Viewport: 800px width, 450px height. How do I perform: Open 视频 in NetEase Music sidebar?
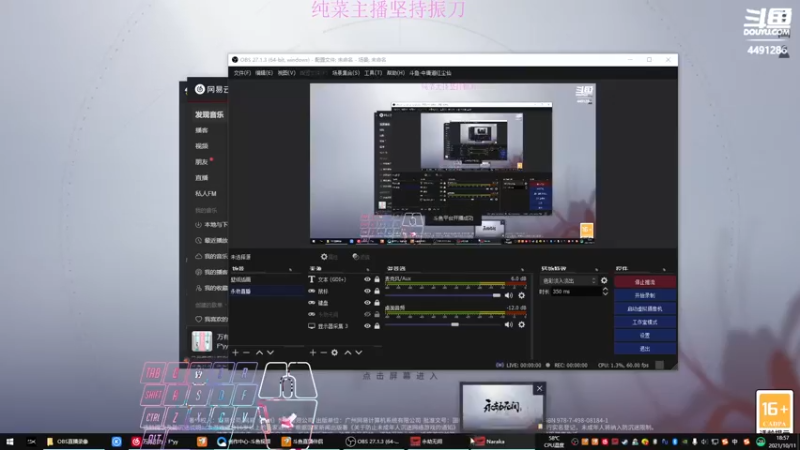click(202, 146)
